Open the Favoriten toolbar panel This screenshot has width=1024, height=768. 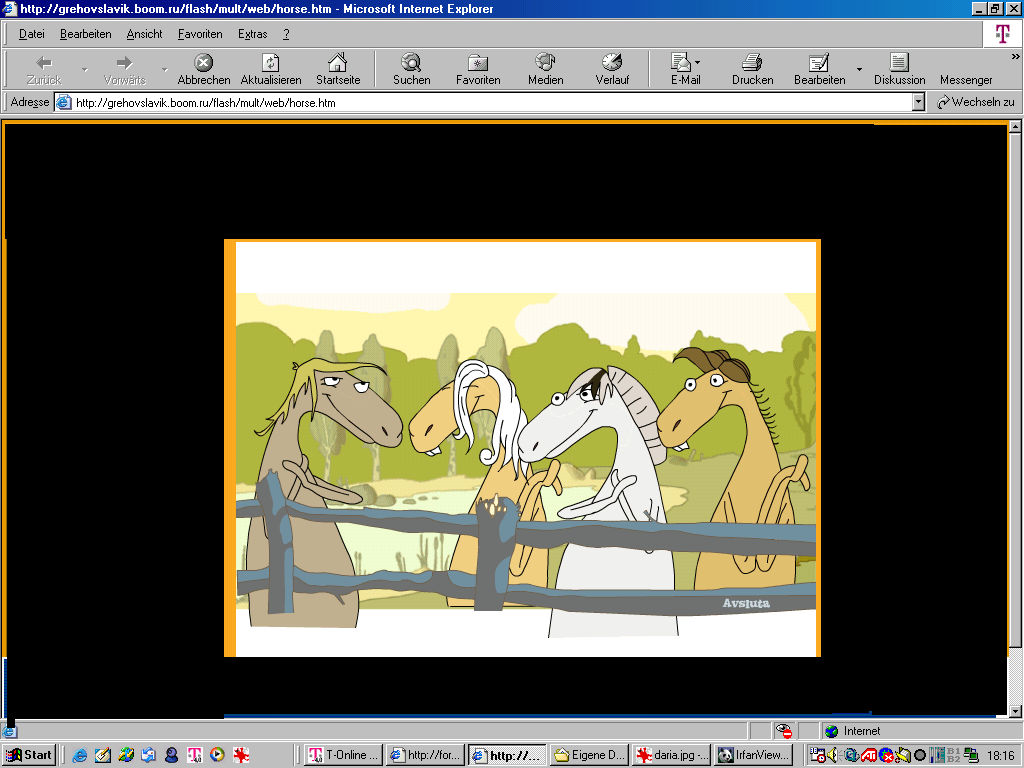point(478,69)
